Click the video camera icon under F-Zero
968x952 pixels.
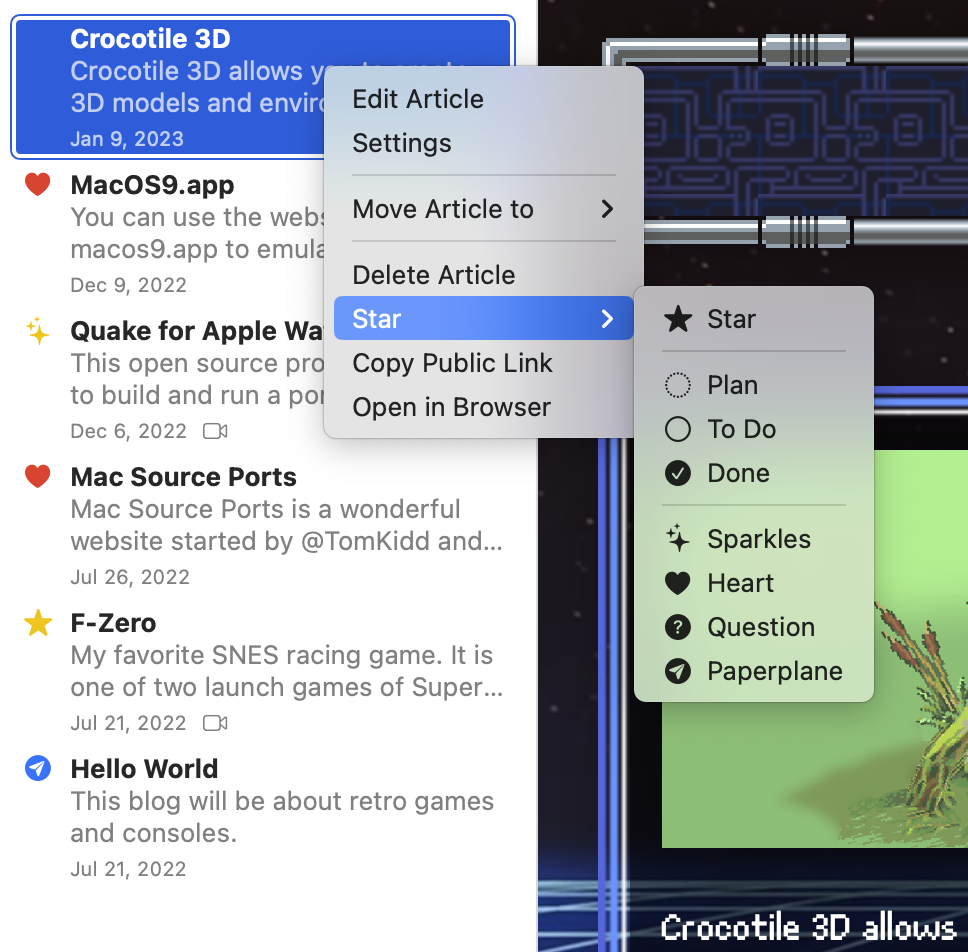215,723
